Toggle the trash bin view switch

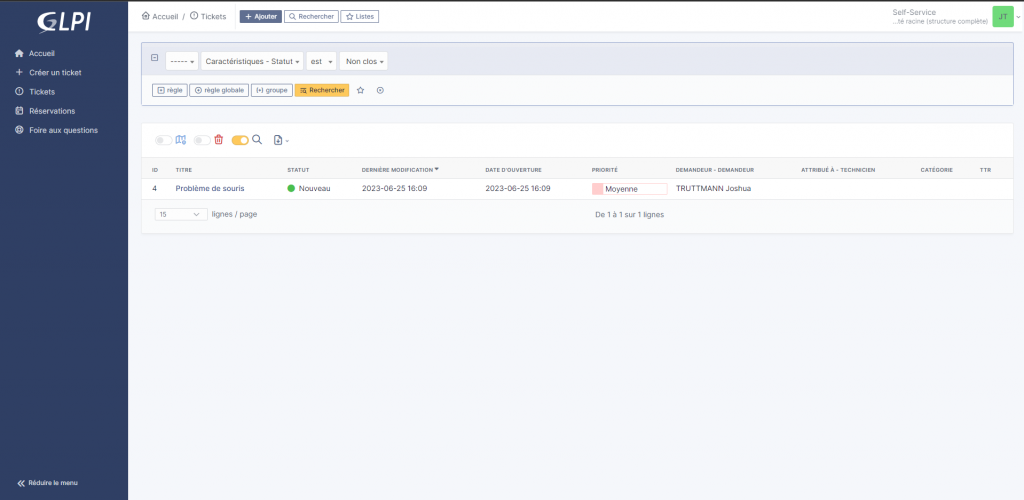coord(202,140)
